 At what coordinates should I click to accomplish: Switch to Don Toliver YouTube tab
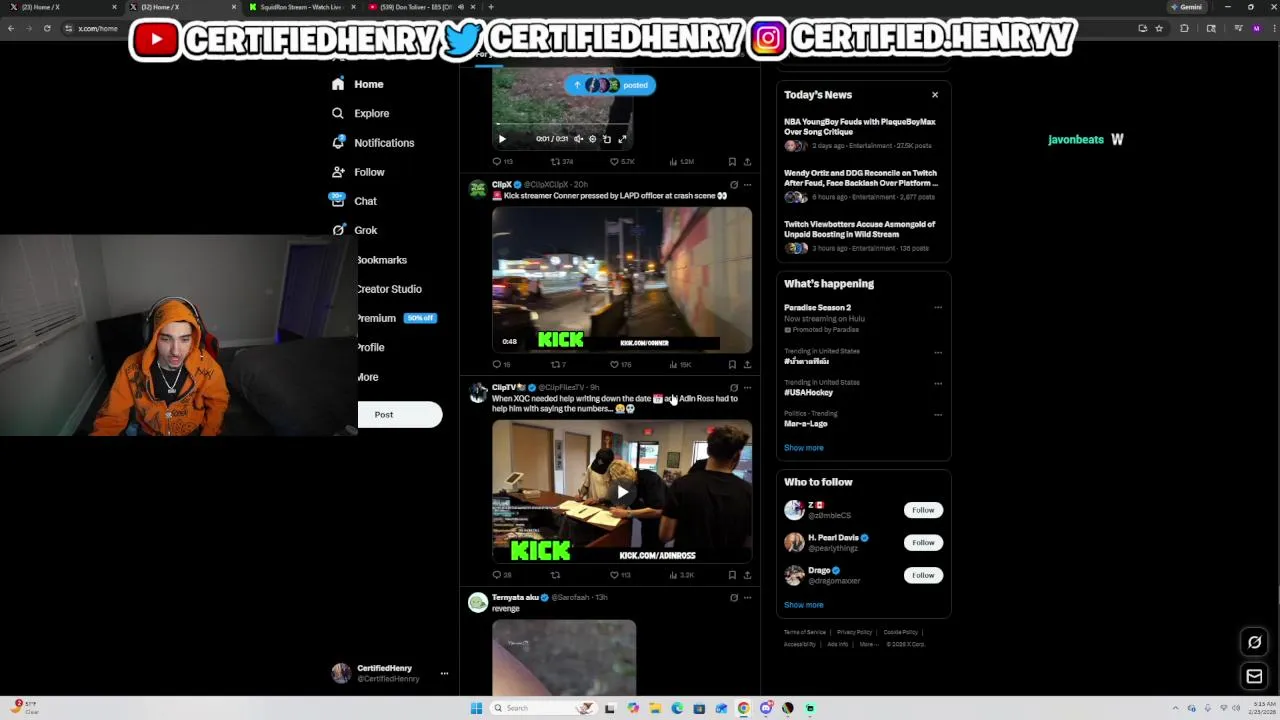(420, 7)
